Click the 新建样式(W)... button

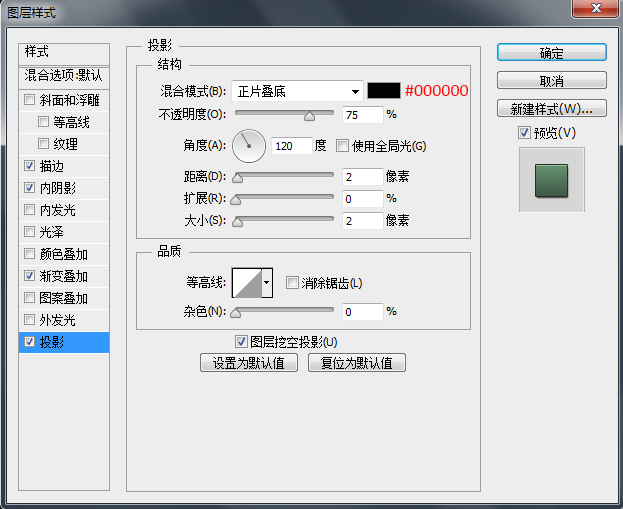click(x=552, y=108)
